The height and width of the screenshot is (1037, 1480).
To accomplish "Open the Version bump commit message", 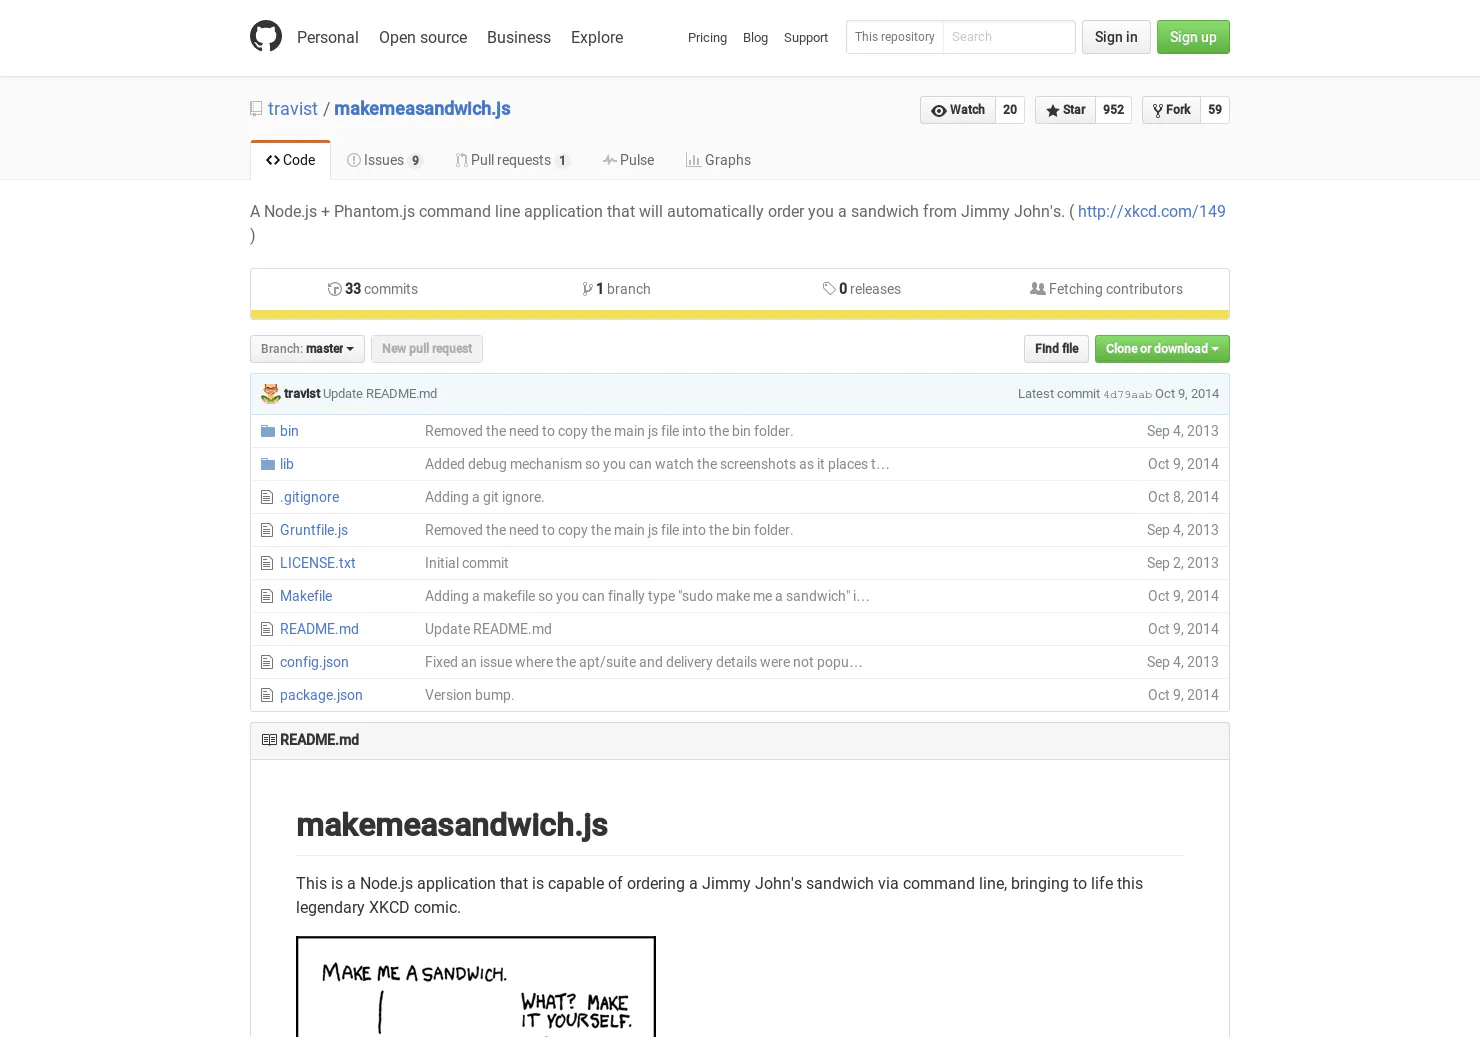I will [469, 695].
